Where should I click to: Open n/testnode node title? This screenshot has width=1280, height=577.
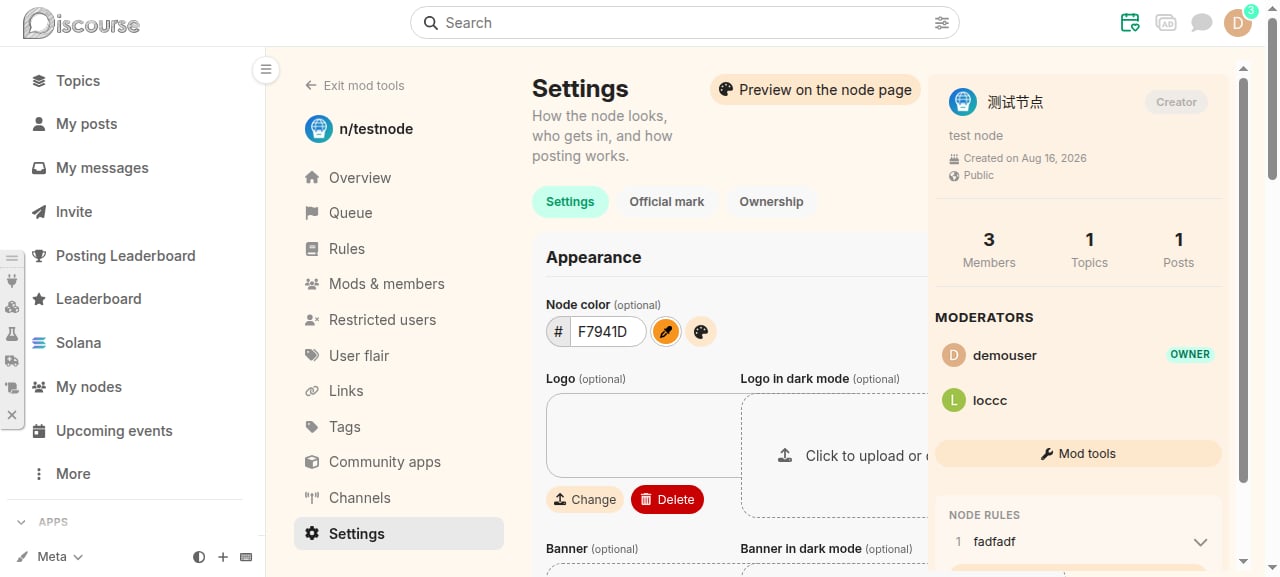pos(376,129)
